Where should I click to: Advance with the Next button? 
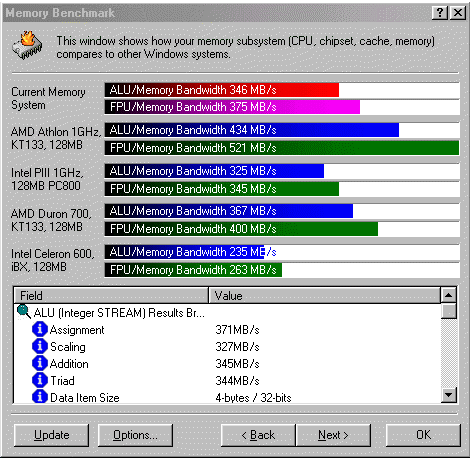click(333, 435)
